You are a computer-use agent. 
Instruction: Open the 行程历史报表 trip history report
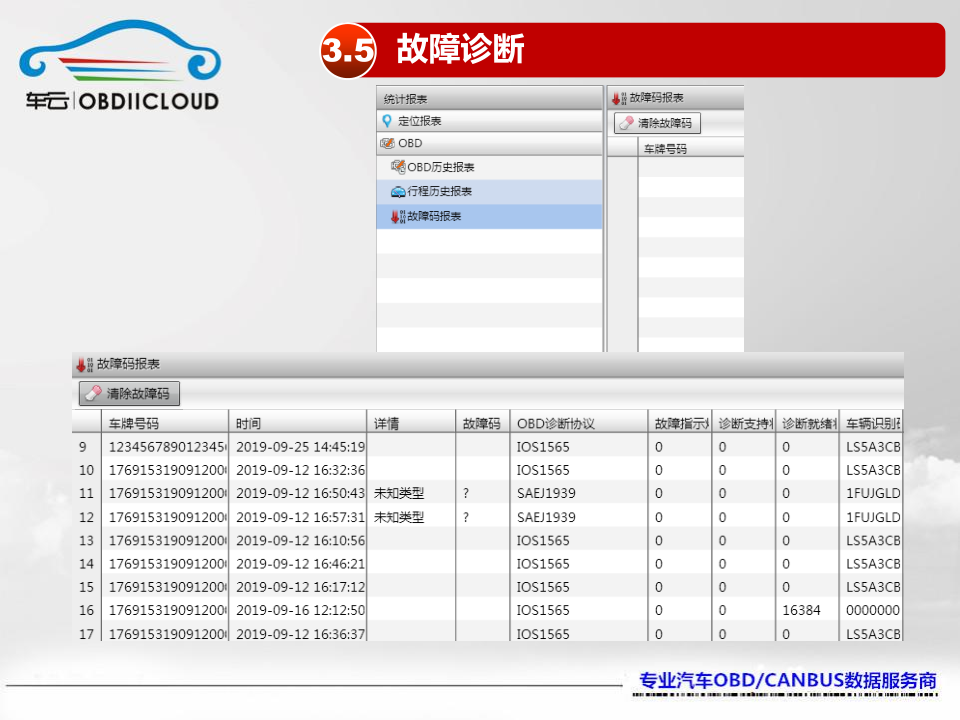click(440, 192)
